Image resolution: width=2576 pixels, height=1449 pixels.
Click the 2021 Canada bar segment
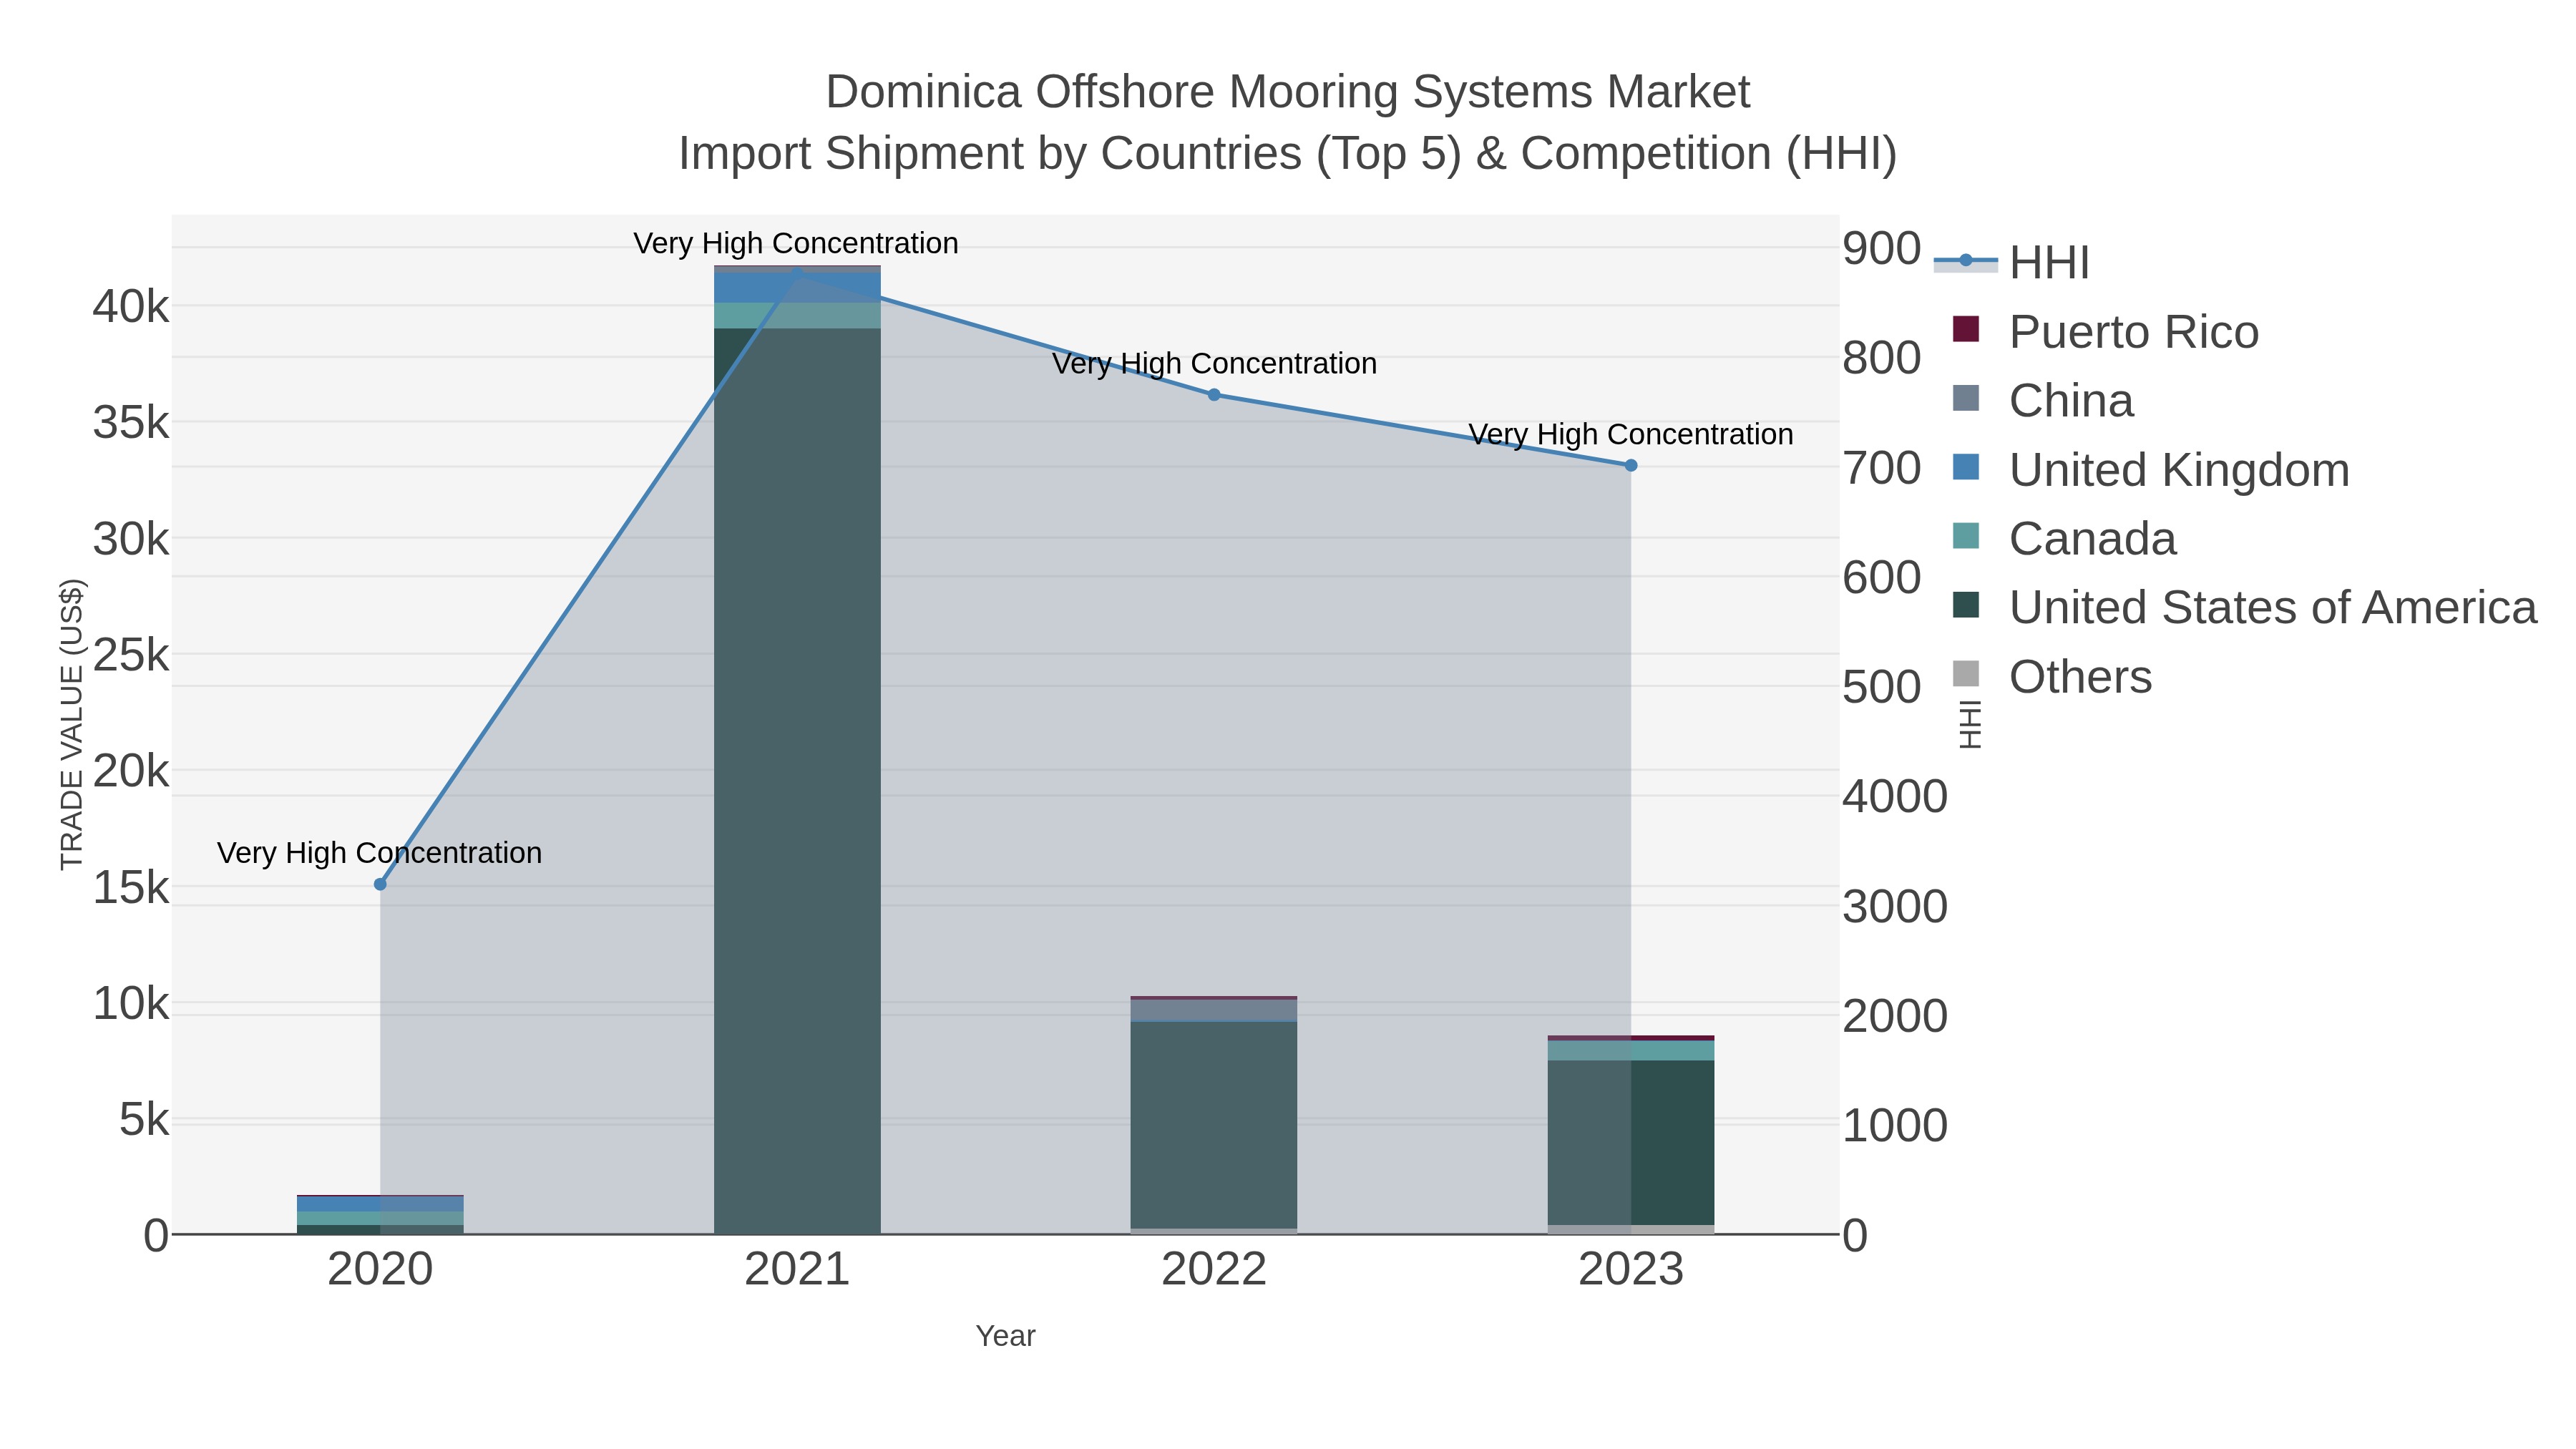[x=797, y=315]
